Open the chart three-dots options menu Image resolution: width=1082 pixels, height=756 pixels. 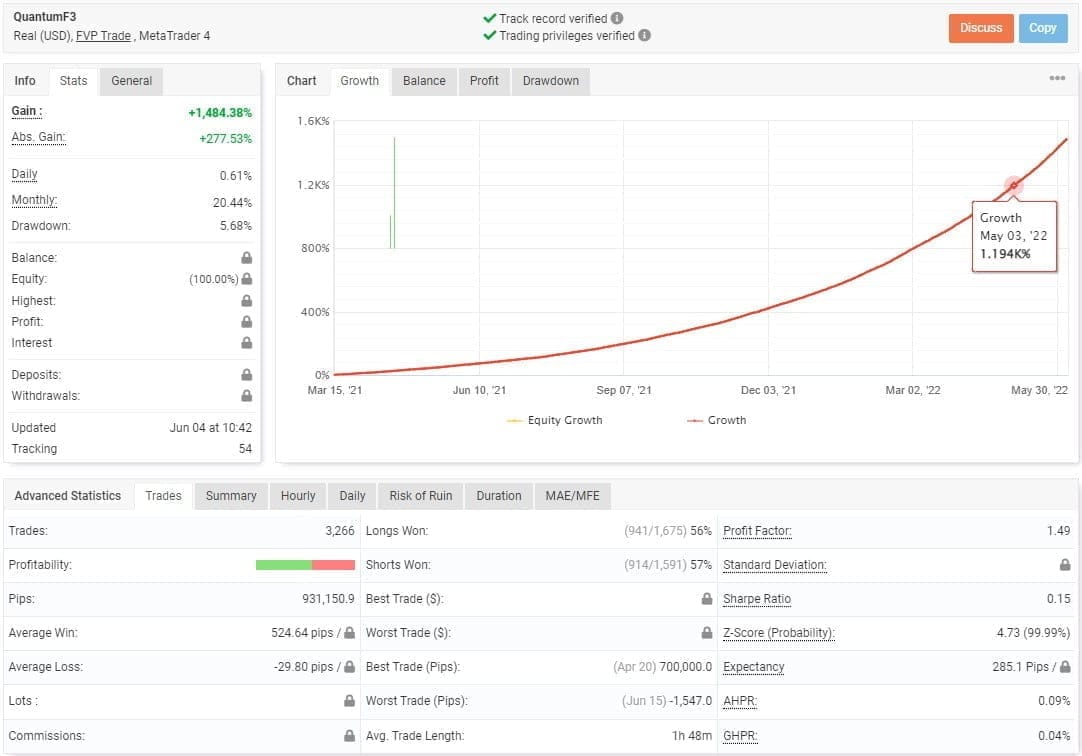(1057, 79)
